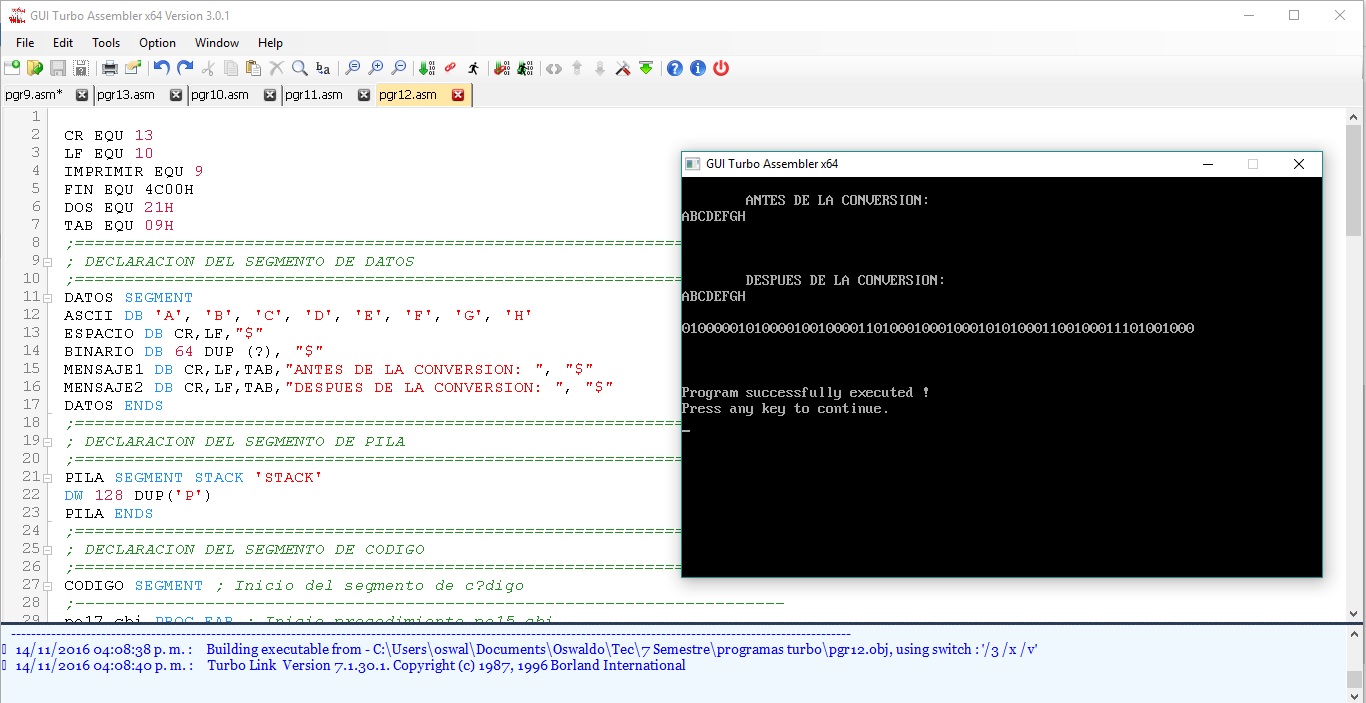This screenshot has width=1366, height=703.
Task: Switch to the pgr10.asm tab
Action: (220, 94)
